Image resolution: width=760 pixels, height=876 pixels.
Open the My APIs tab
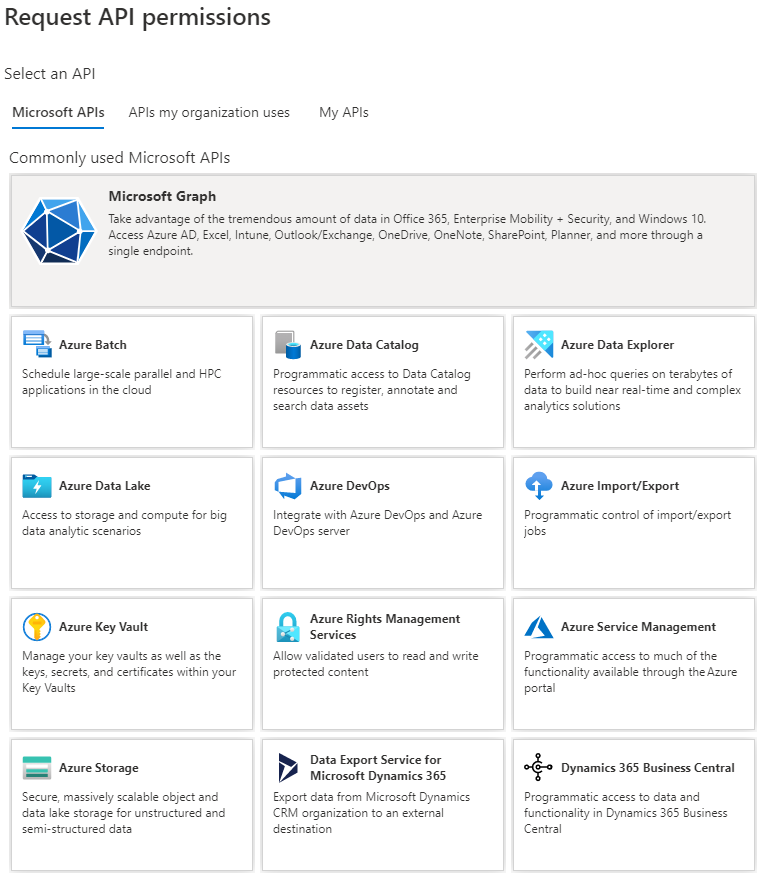click(343, 112)
